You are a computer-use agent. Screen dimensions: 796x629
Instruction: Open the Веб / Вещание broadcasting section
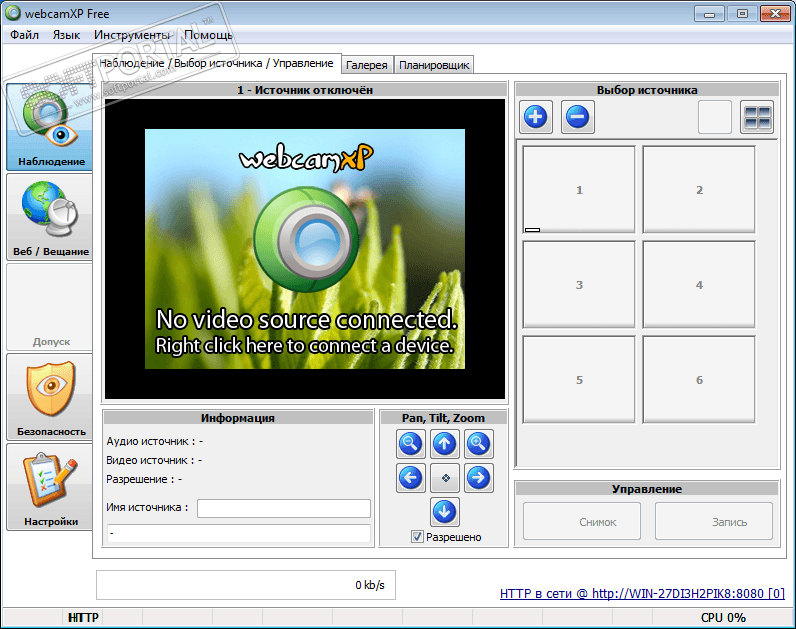(50, 217)
